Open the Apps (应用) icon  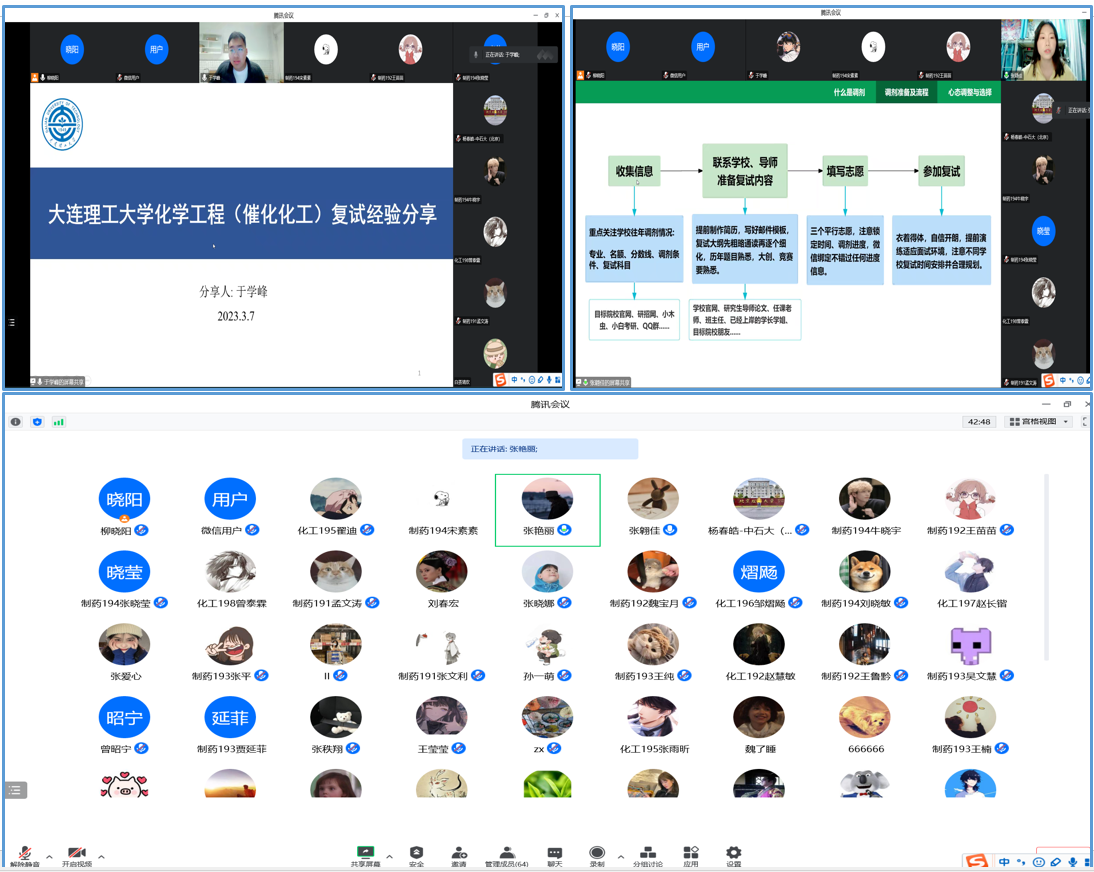tap(690, 855)
